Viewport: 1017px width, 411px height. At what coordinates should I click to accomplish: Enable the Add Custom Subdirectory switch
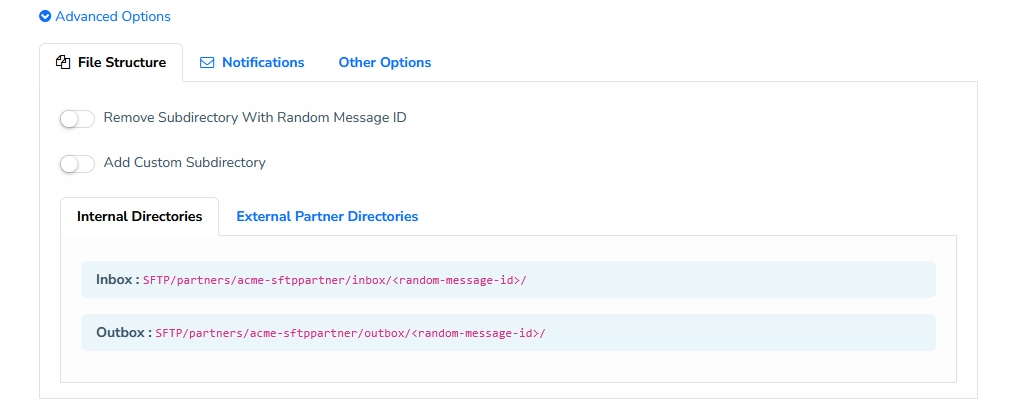coord(77,163)
